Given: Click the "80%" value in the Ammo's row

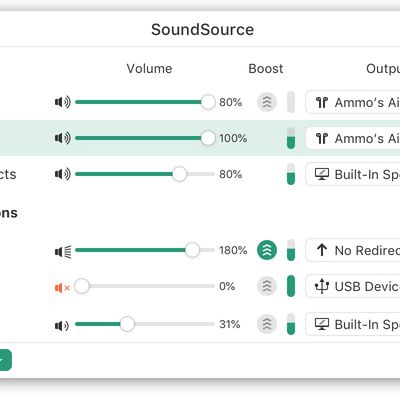Looking at the screenshot, I should tap(230, 102).
